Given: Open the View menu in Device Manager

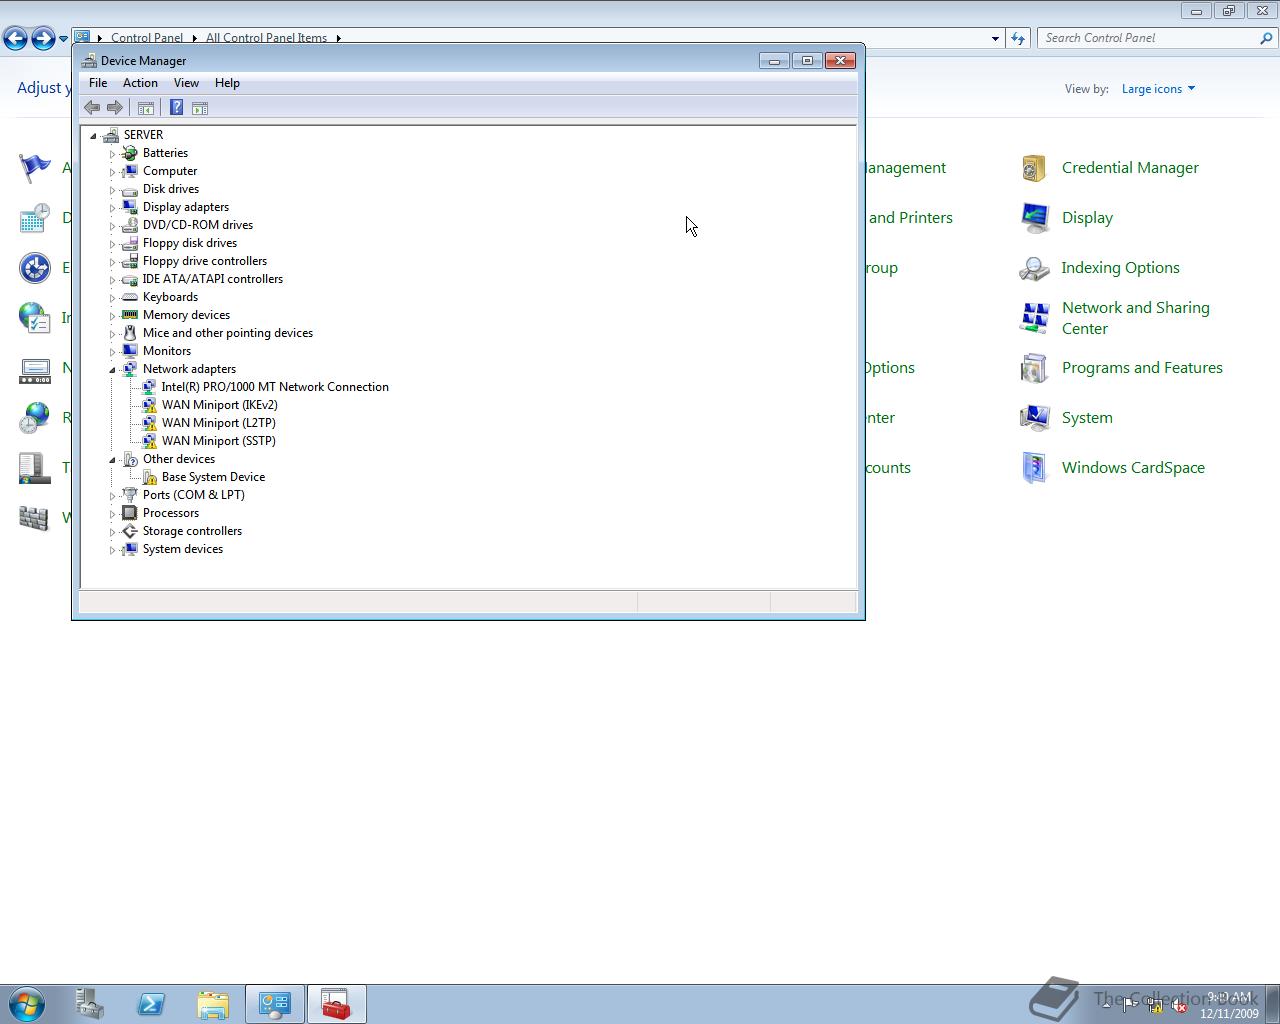Looking at the screenshot, I should (x=186, y=83).
